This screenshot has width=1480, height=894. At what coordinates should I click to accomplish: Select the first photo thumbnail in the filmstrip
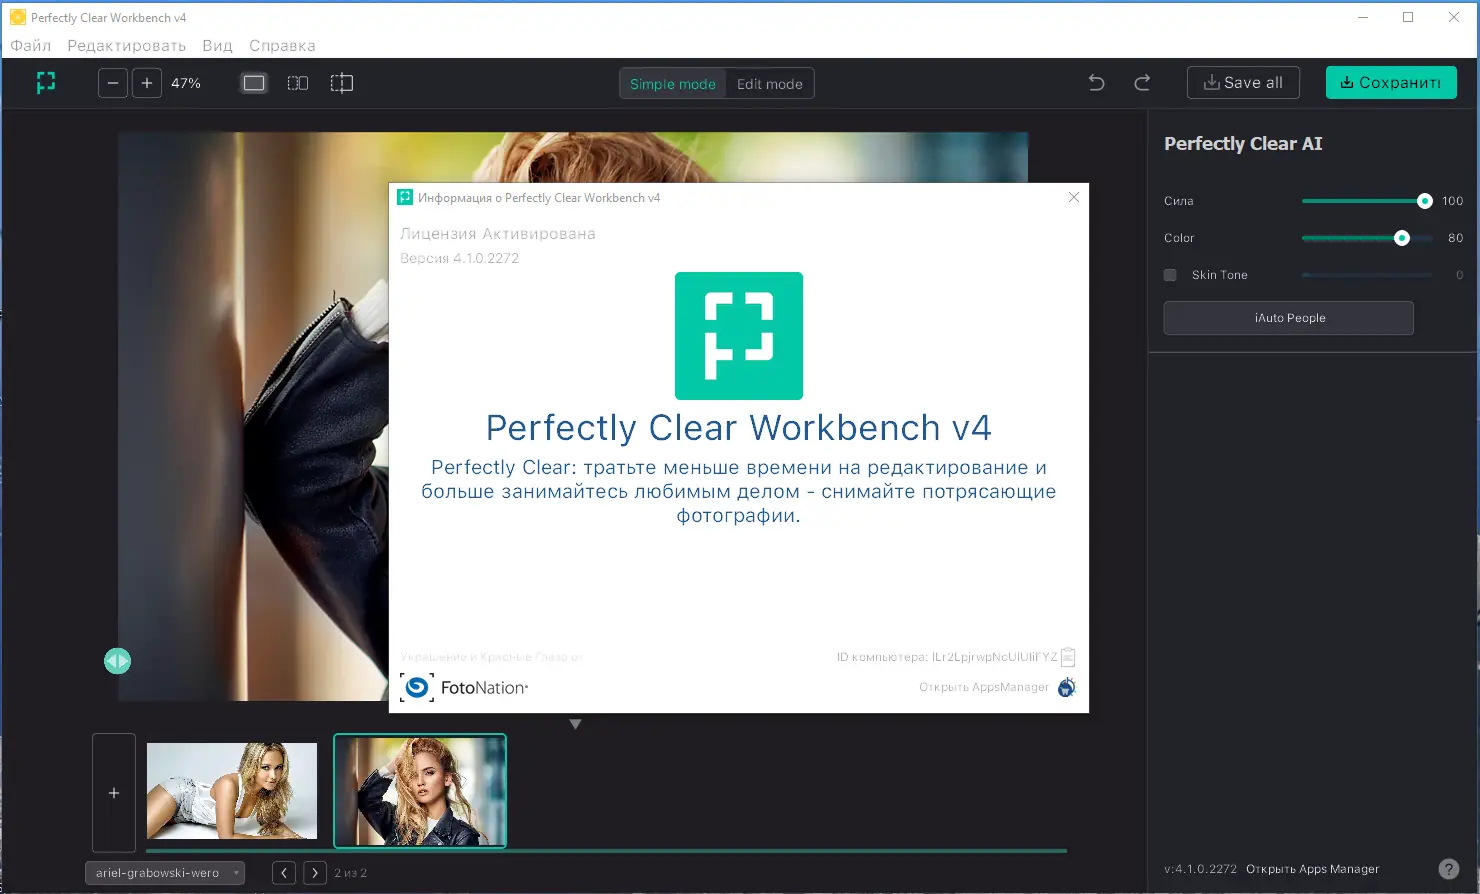[231, 790]
